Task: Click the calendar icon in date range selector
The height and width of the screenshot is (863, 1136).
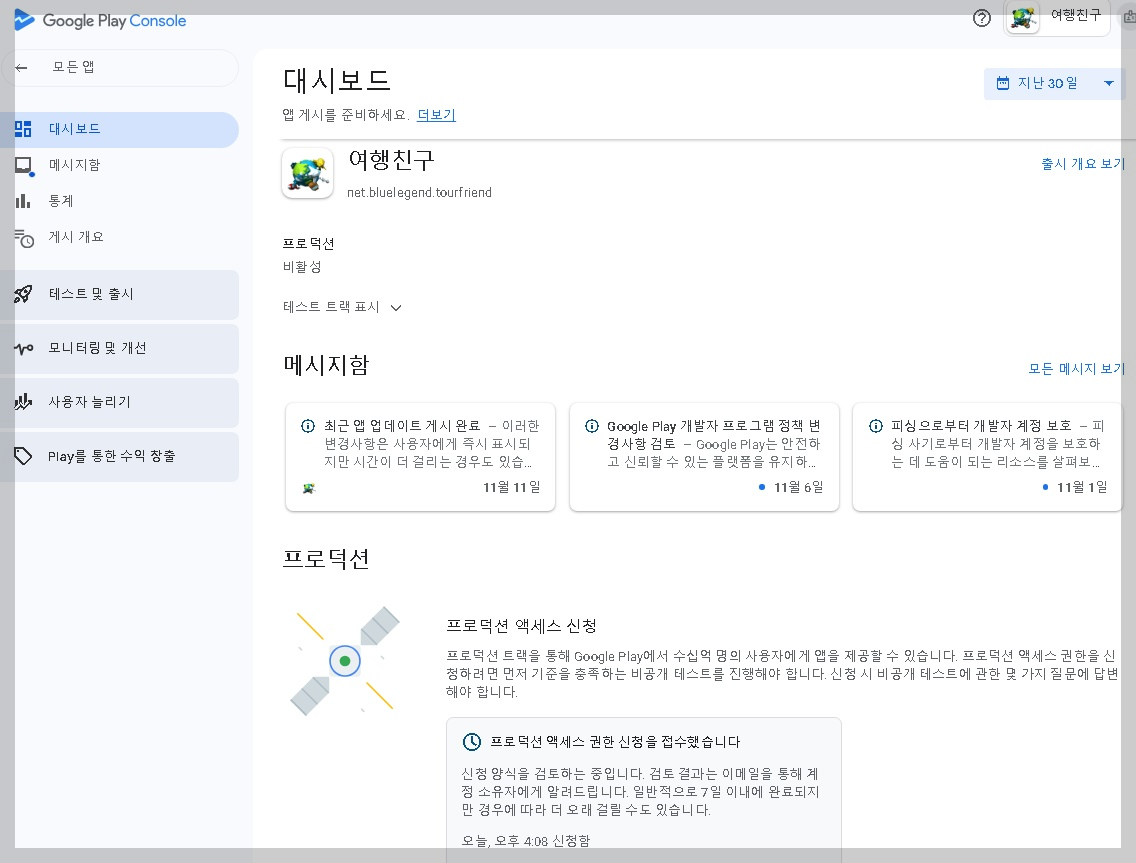Action: 1003,83
